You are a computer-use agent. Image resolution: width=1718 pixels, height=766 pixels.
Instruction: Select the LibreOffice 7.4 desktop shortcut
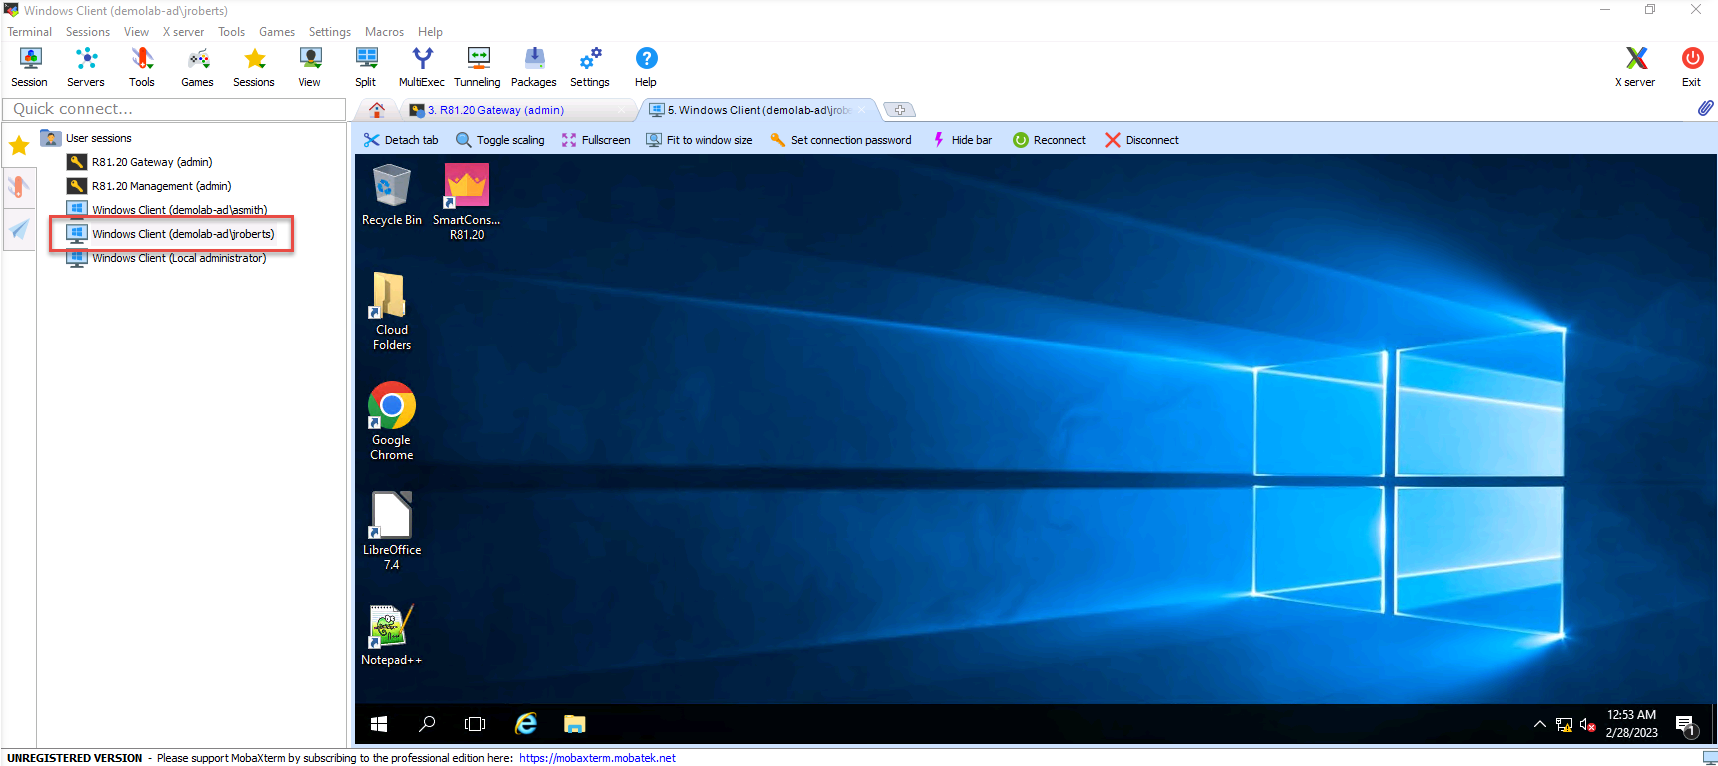392,531
